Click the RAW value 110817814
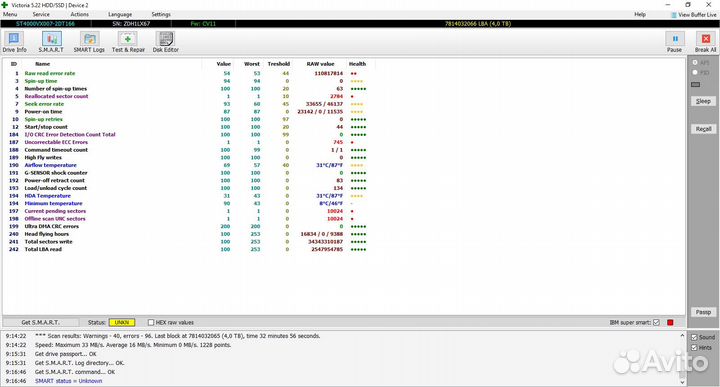Image resolution: width=720 pixels, height=387 pixels. click(328, 73)
